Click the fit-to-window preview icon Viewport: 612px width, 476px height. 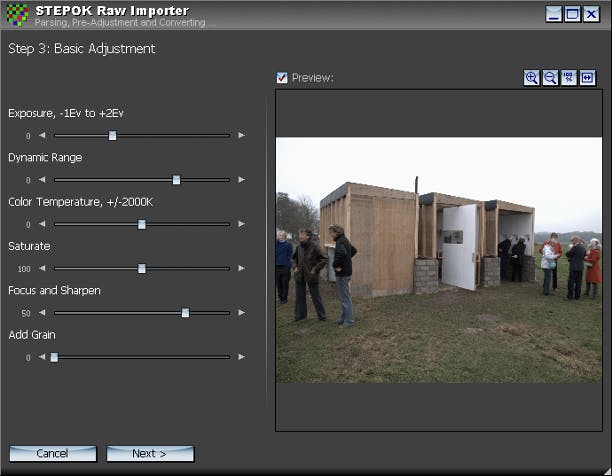[587, 78]
